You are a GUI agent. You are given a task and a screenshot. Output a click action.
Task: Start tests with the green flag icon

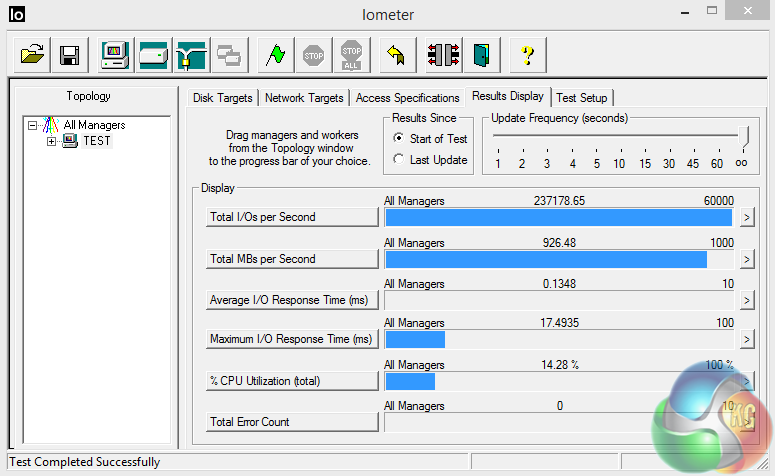[x=275, y=55]
